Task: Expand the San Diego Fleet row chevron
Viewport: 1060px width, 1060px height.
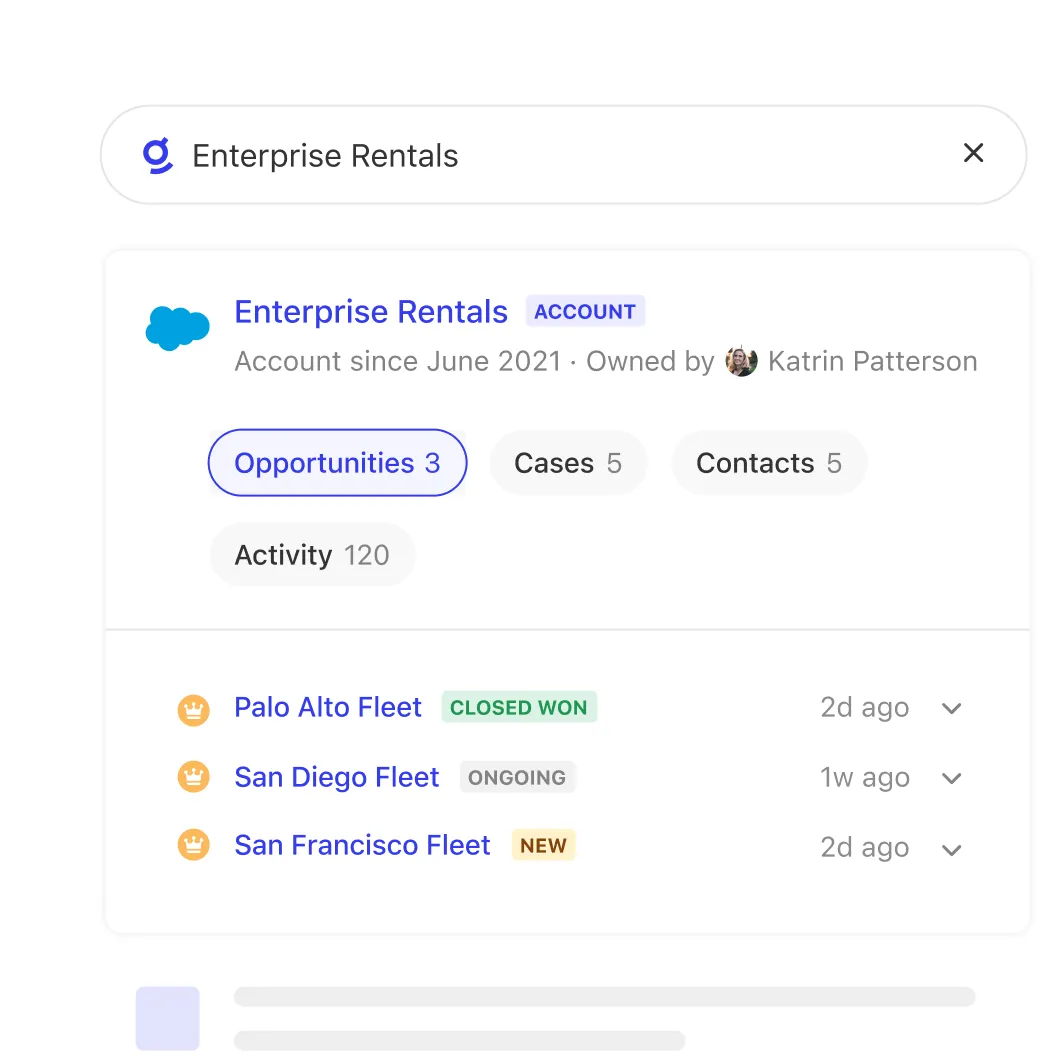Action: tap(951, 779)
